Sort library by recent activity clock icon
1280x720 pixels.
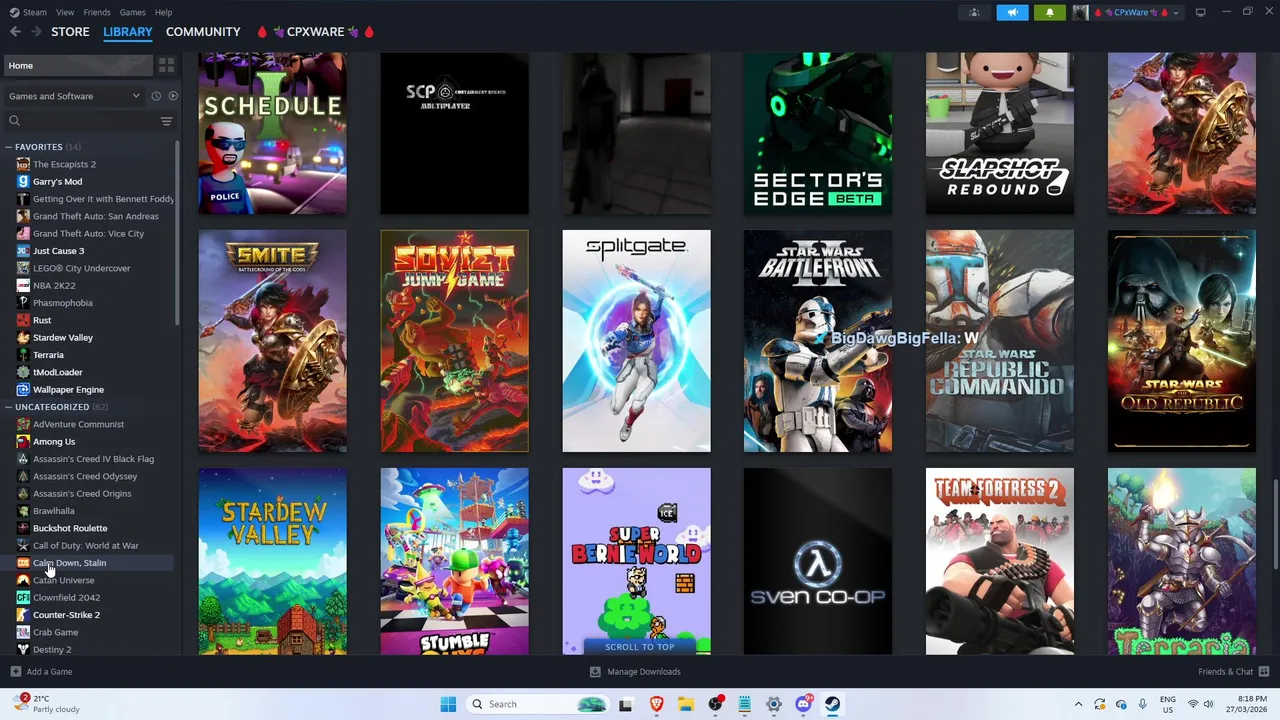[x=156, y=96]
